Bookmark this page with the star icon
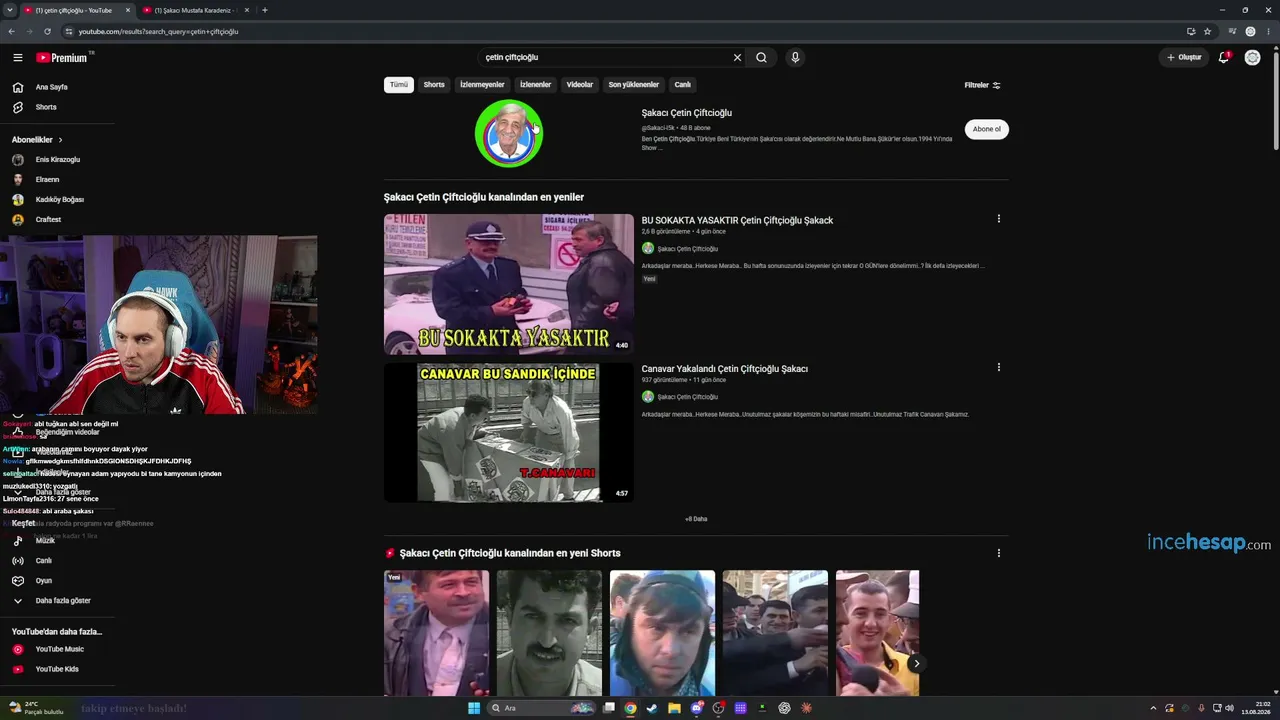Screen dimensions: 1280x720 click(1207, 31)
